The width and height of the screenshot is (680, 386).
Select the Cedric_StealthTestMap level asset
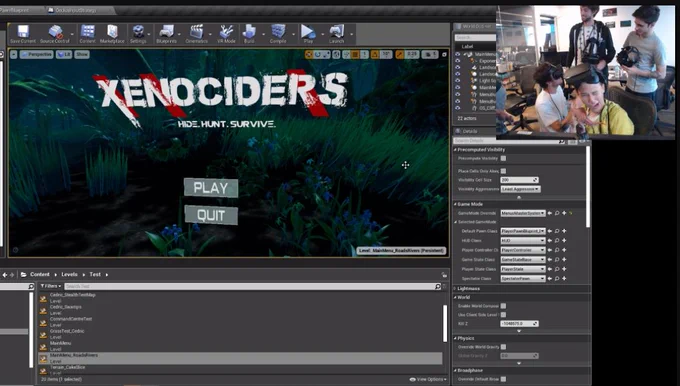[x=241, y=298]
